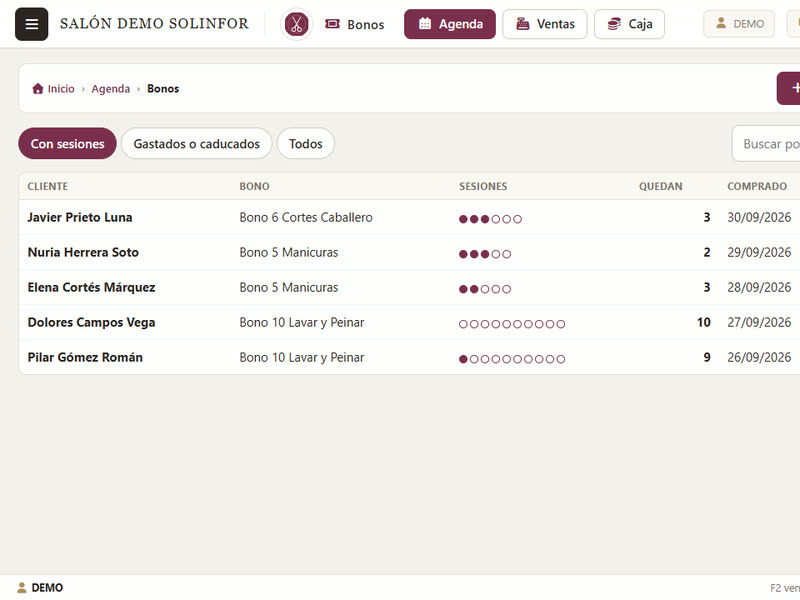Click the date 30/09/2026
800x600 pixels.
759,217
